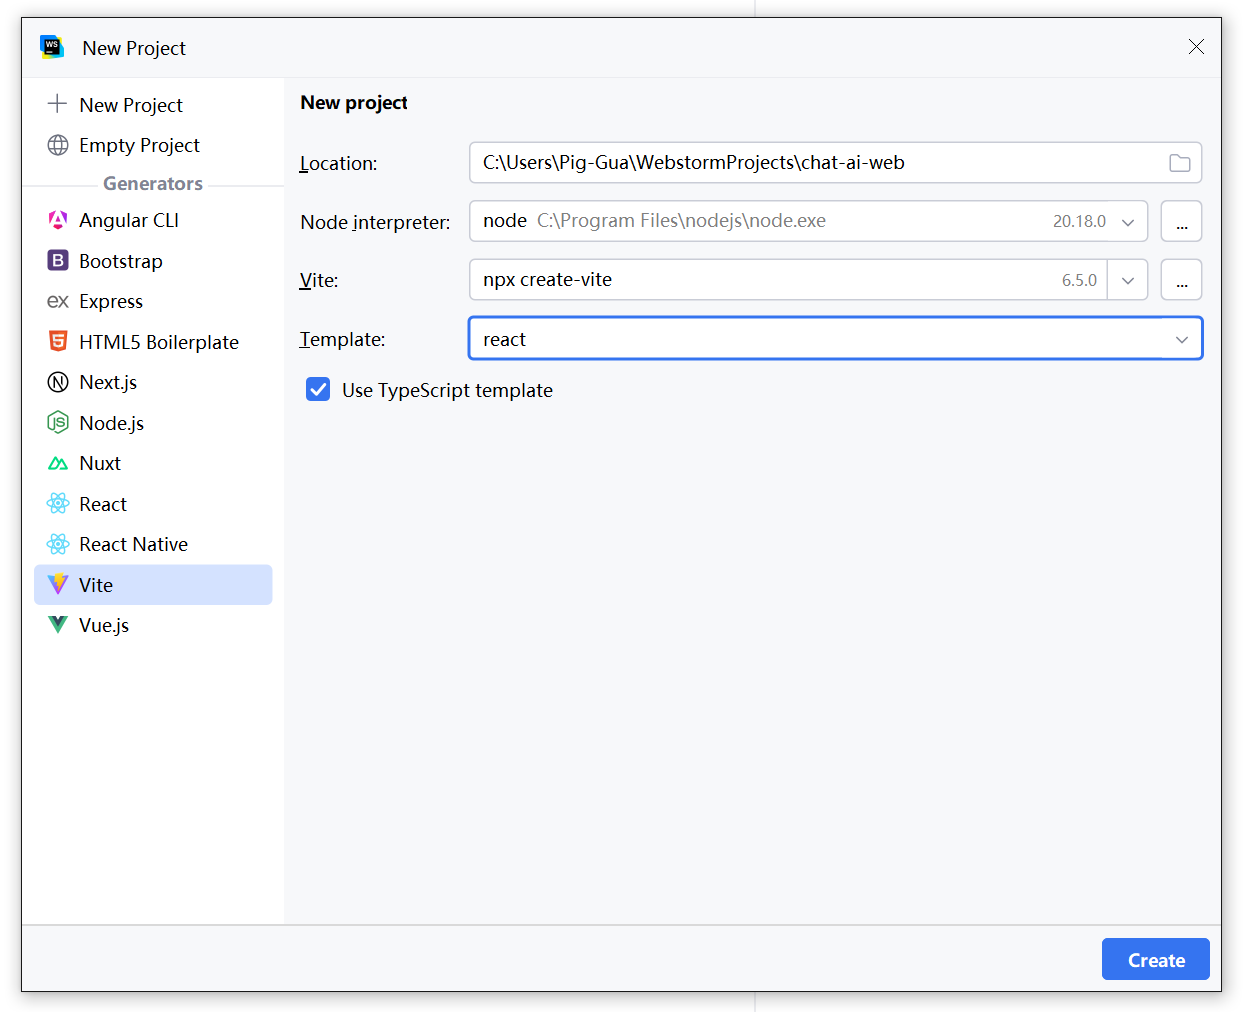Choose the React Native generator
Screen dimensions: 1246x1012
pyautogui.click(x=153, y=544)
